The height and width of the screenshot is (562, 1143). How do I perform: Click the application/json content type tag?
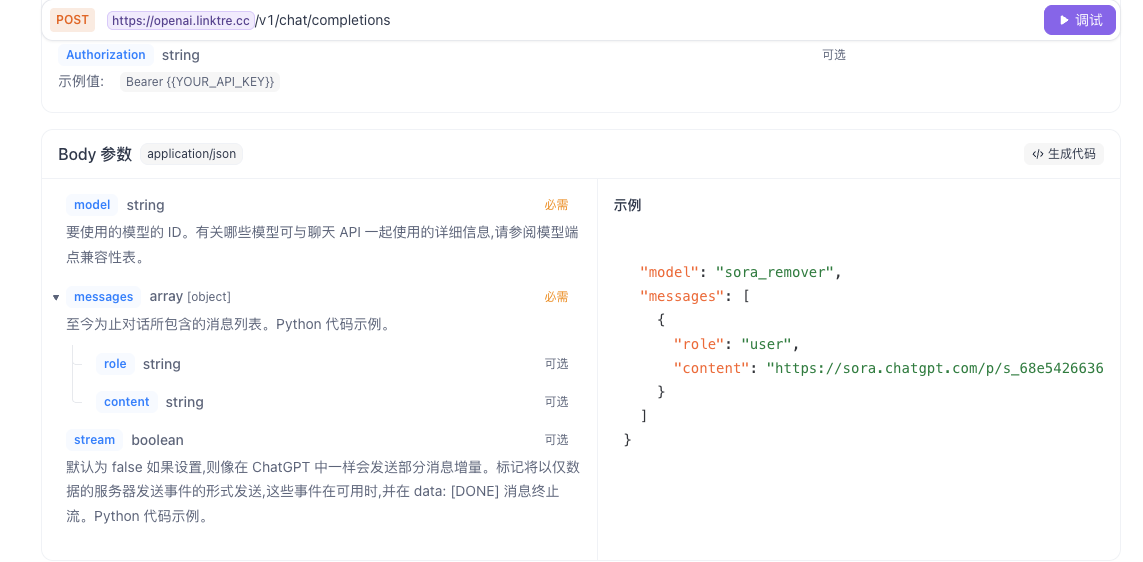[191, 154]
